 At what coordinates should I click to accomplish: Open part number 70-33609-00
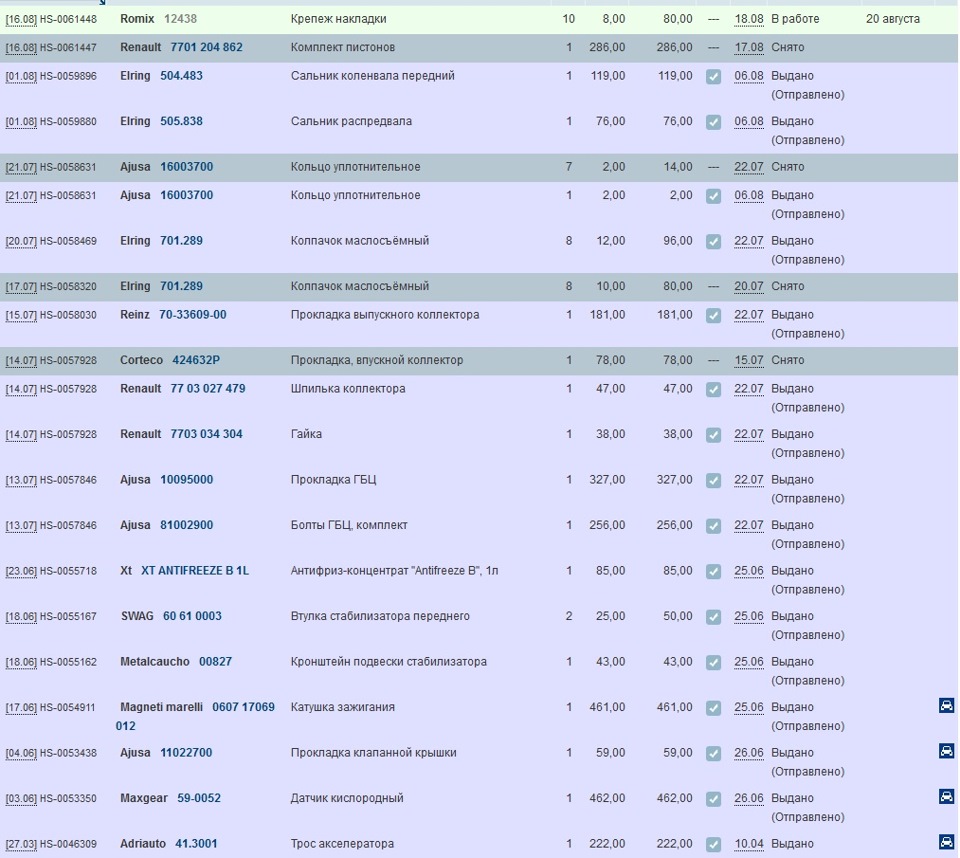pos(193,315)
